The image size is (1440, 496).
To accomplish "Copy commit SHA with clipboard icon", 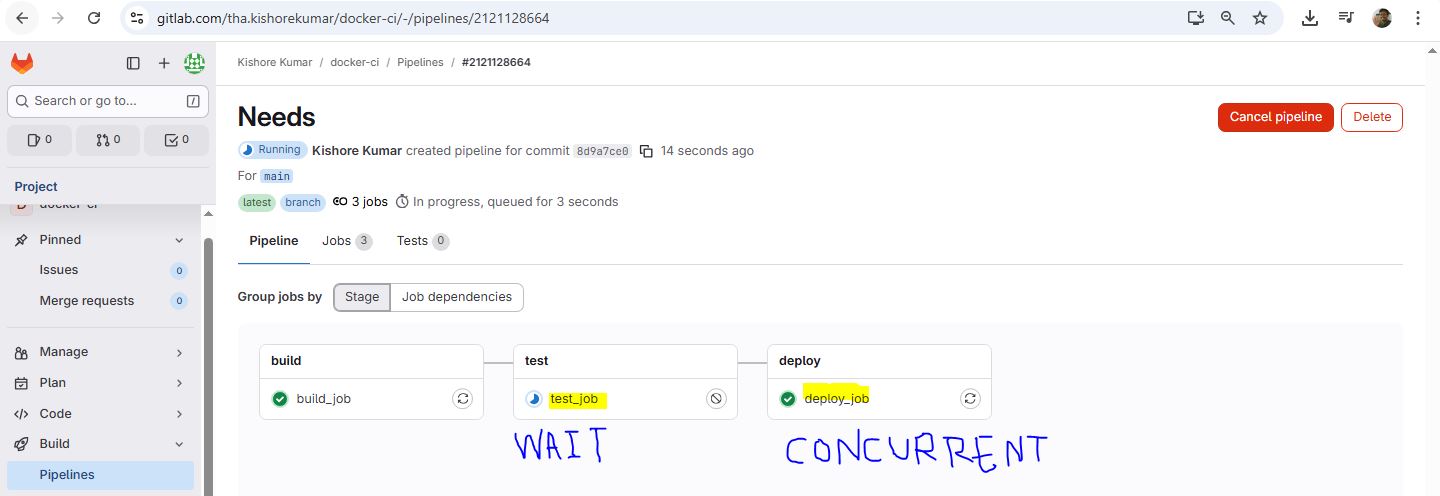I will tap(646, 151).
